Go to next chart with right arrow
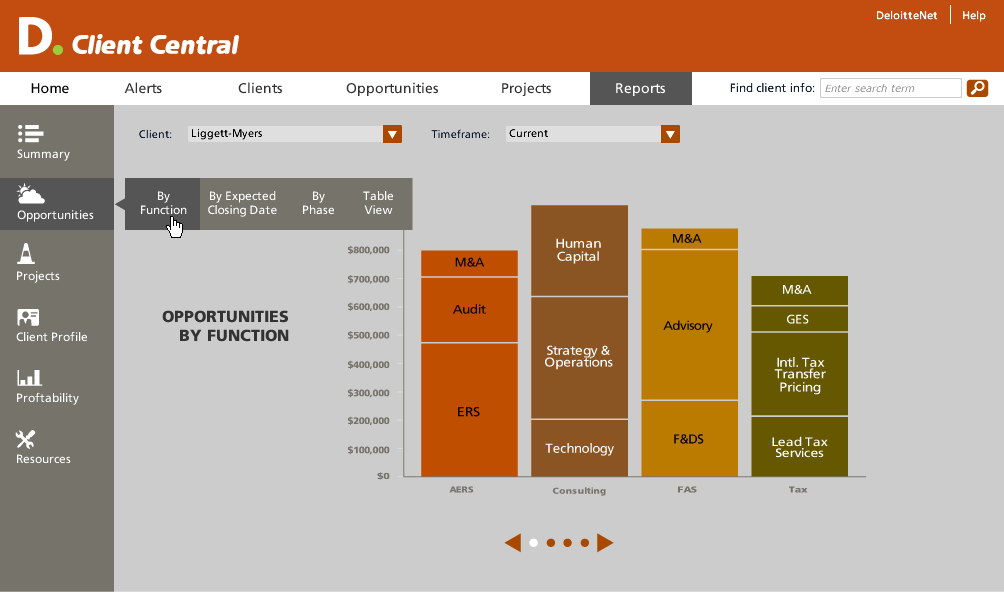The height and width of the screenshot is (592, 1004). [x=605, y=543]
